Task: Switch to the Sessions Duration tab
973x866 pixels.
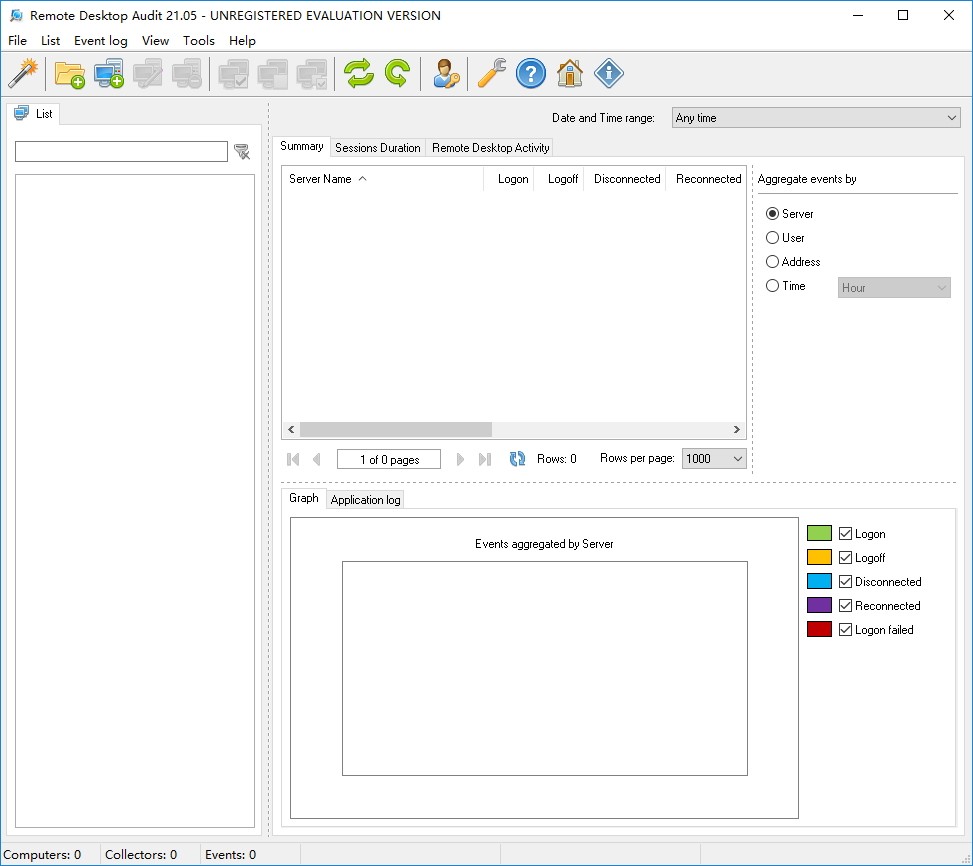Action: coord(377,148)
